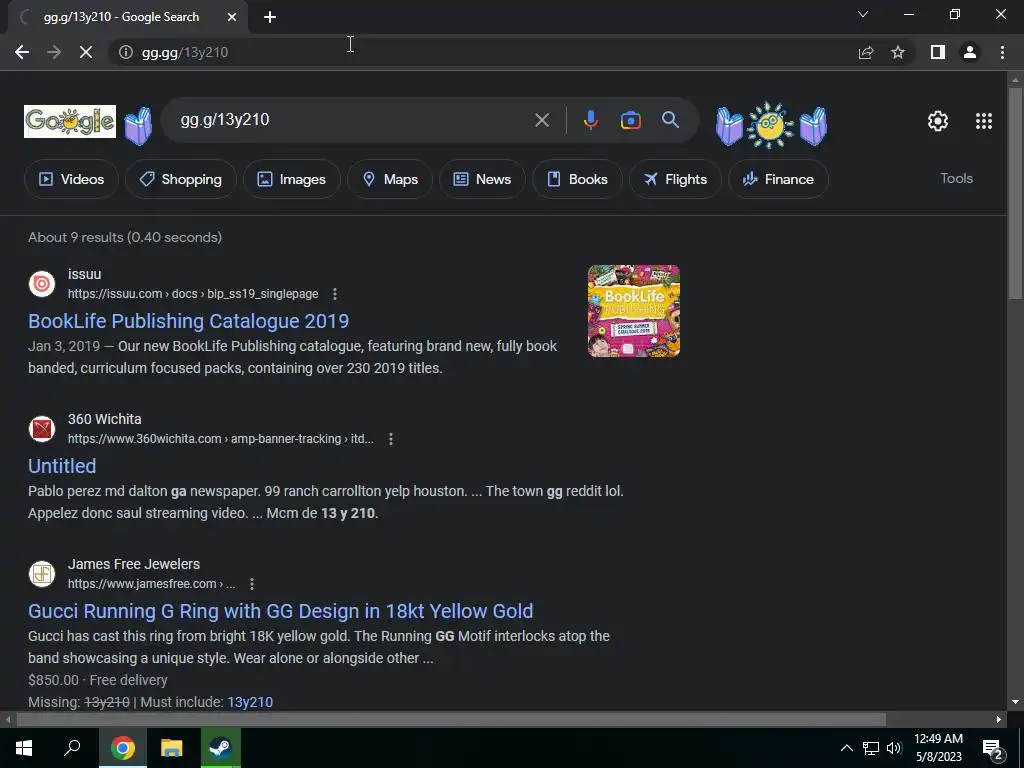Viewport: 1024px width, 768px height.
Task: Show hidden system tray icons
Action: coord(846,748)
